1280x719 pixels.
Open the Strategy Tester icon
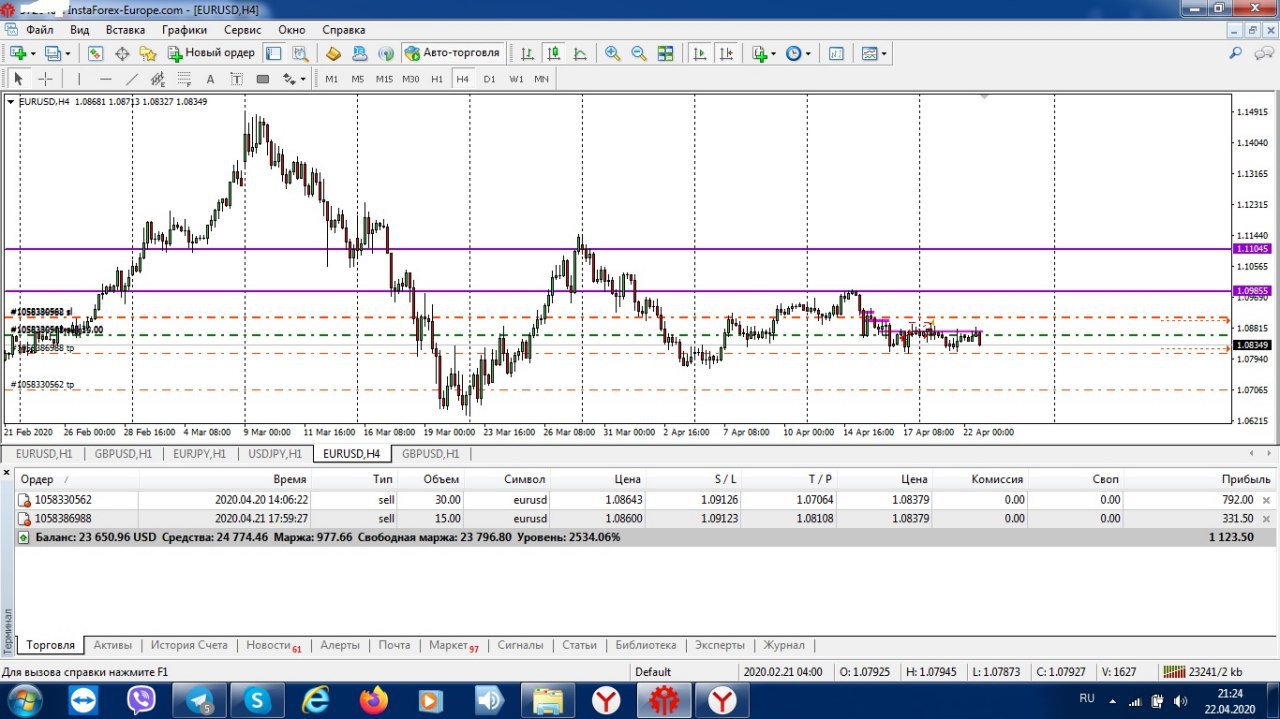(x=298, y=53)
